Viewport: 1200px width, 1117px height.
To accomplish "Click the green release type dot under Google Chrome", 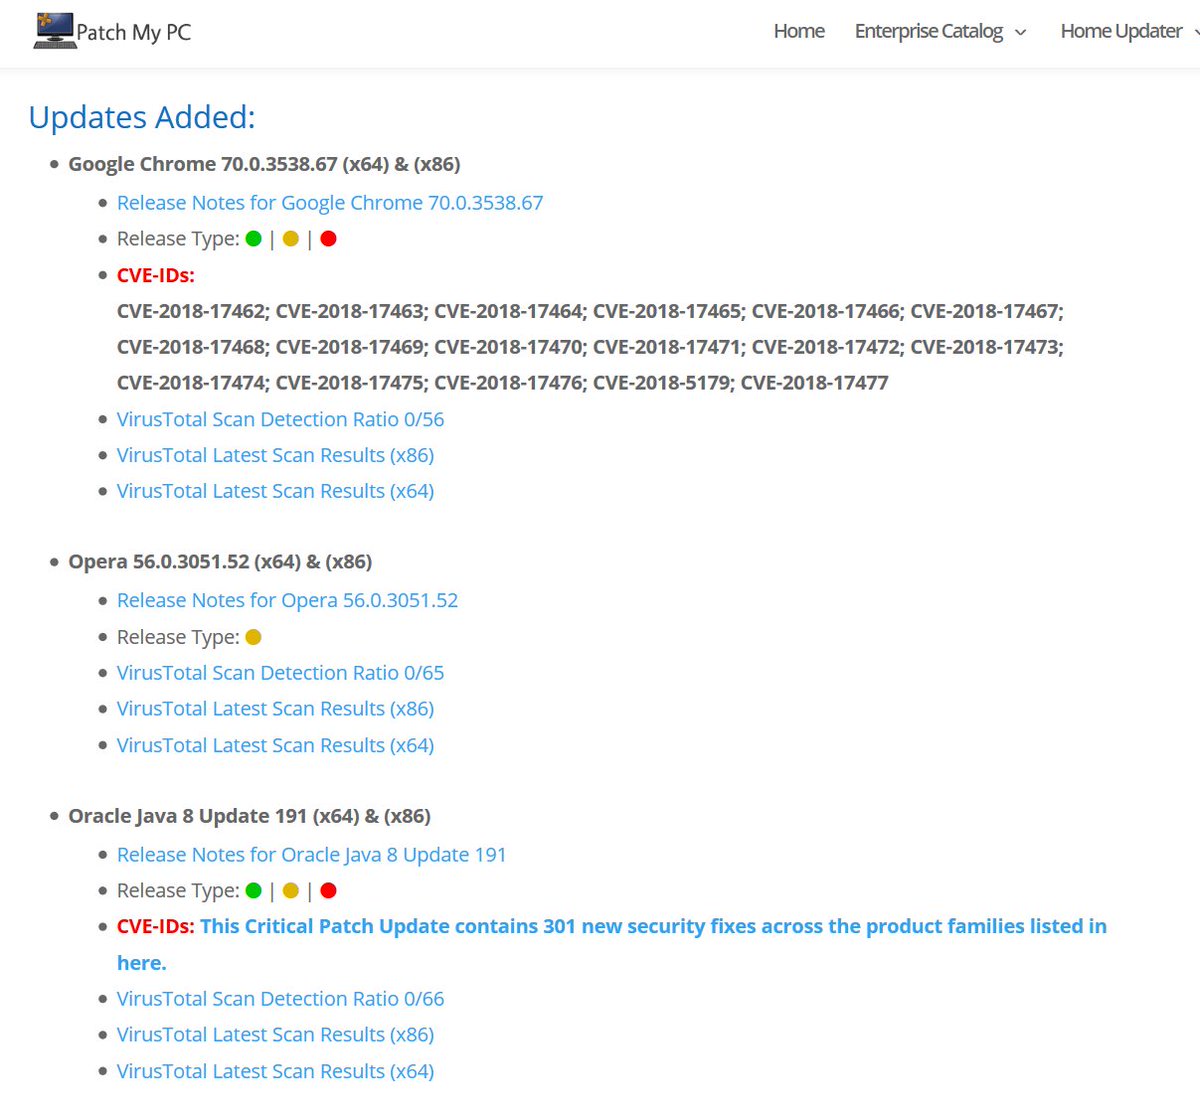I will tap(254, 239).
